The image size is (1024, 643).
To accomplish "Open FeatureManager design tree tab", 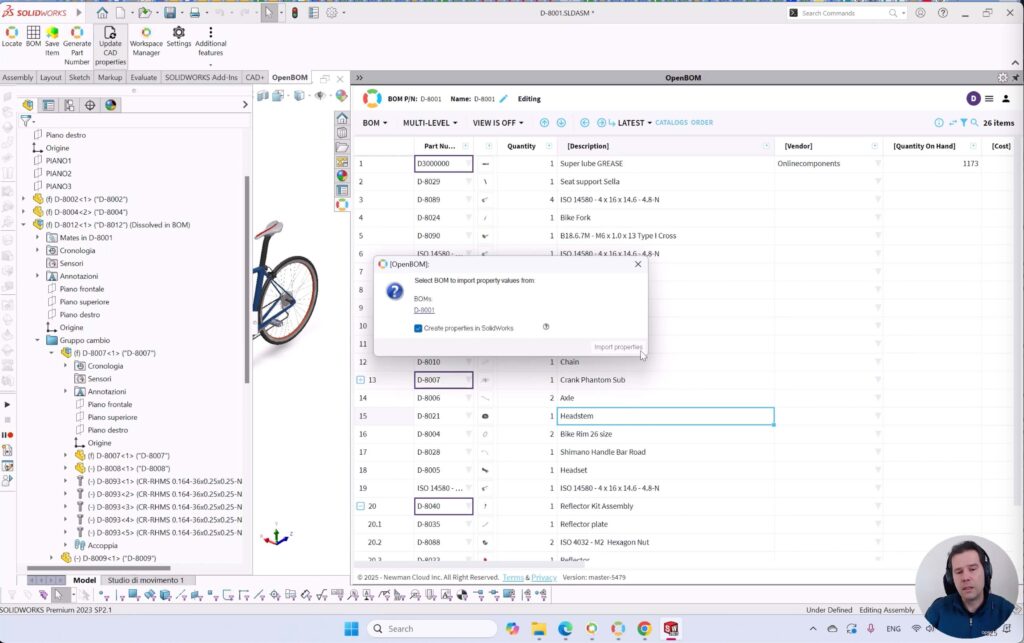I will coord(27,104).
